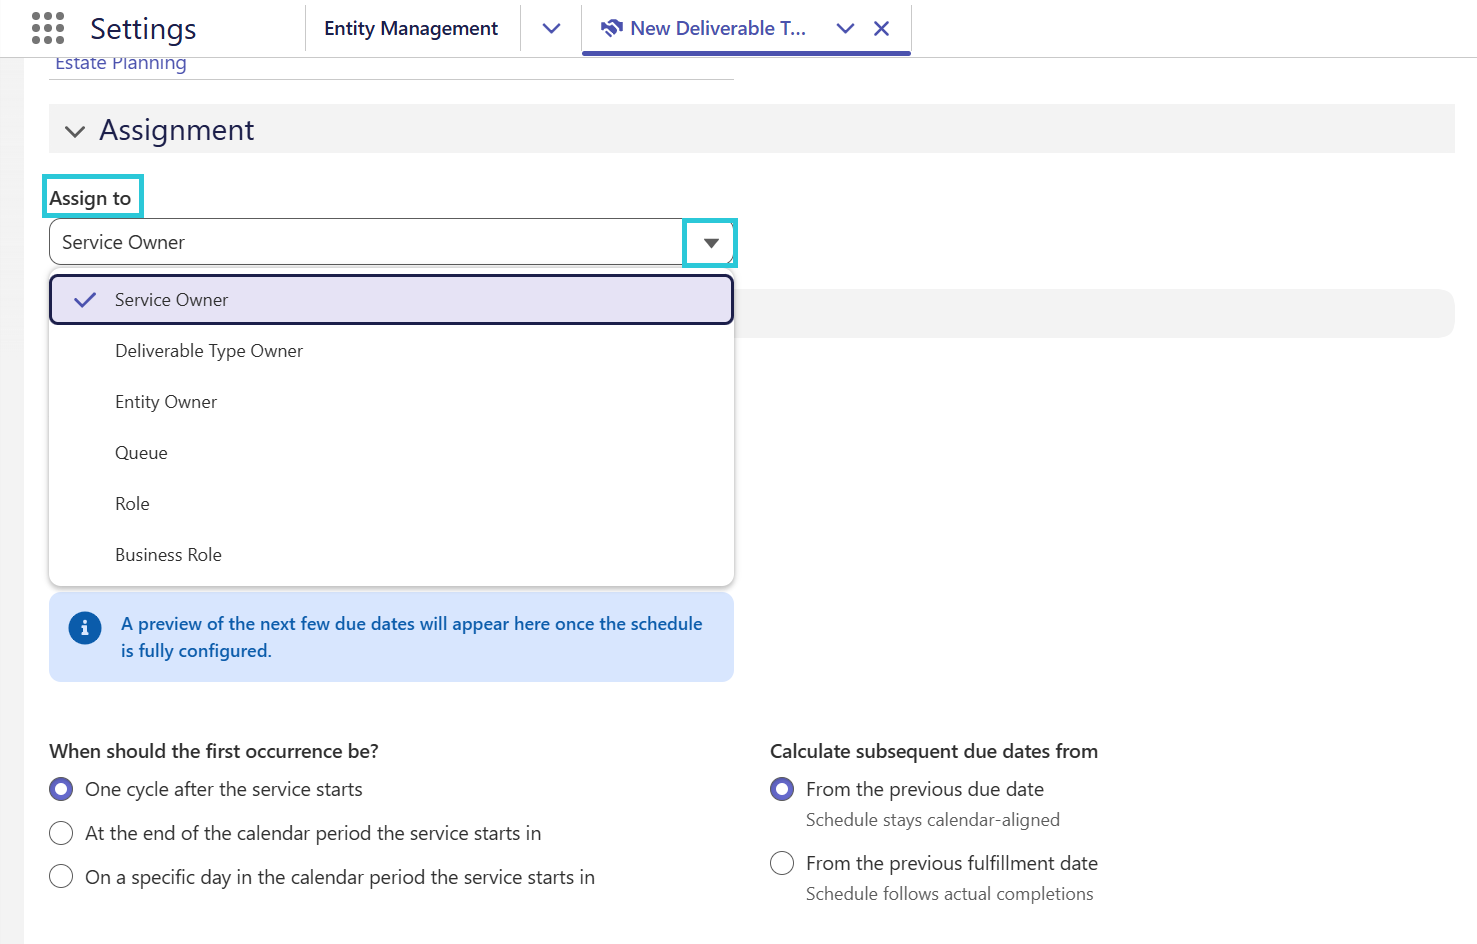Screen dimensions: 1477x944
Task: Select Queue in Assign to list
Action: (x=391, y=453)
